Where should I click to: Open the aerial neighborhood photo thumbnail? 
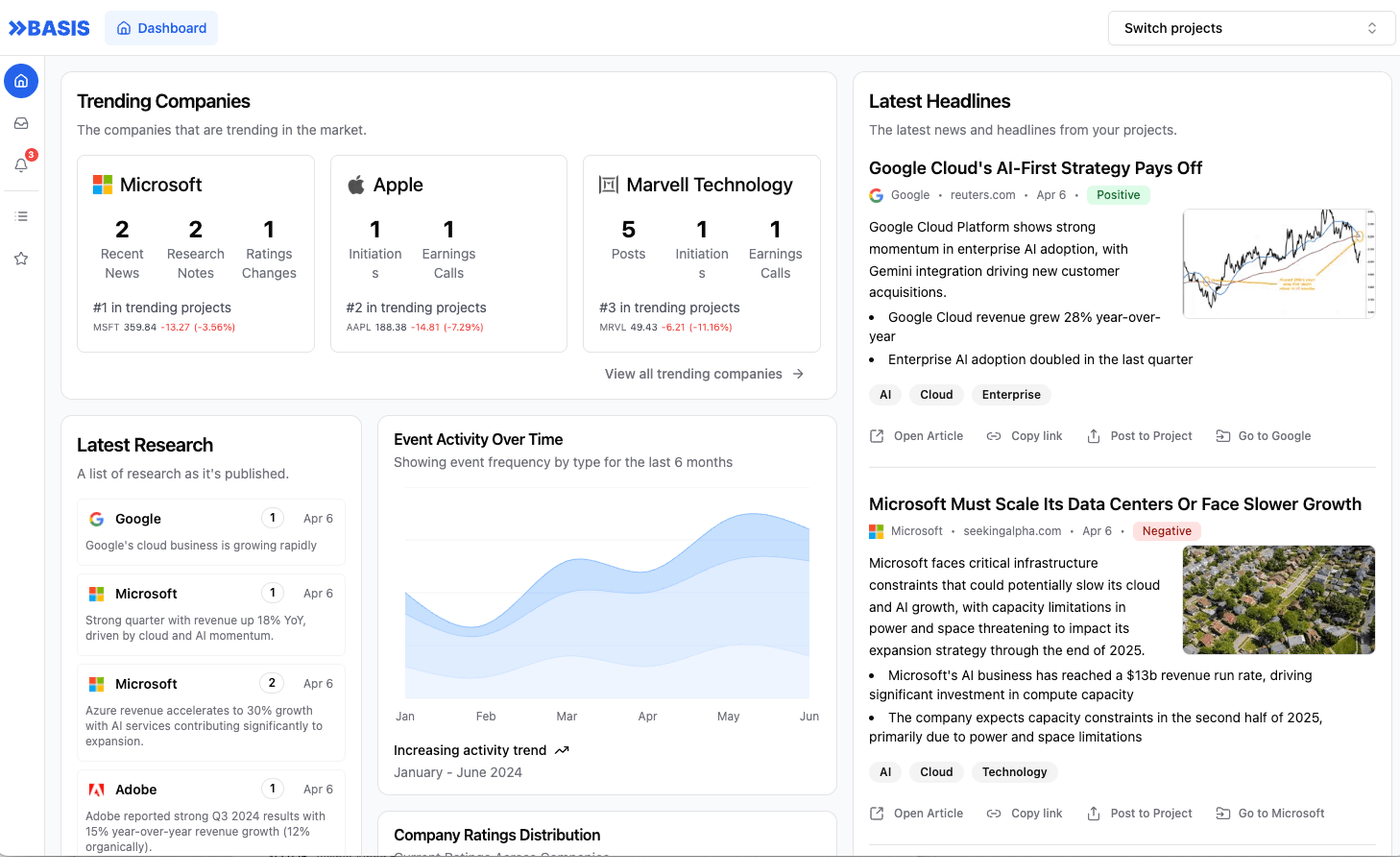pos(1279,600)
